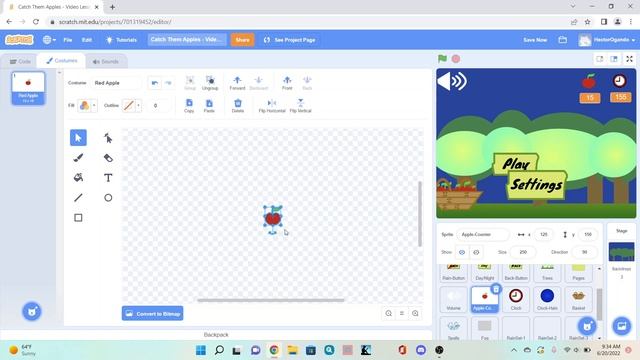Zoom in on the costume canvas
Image resolution: width=640 pixels, height=360 pixels.
coord(415,313)
